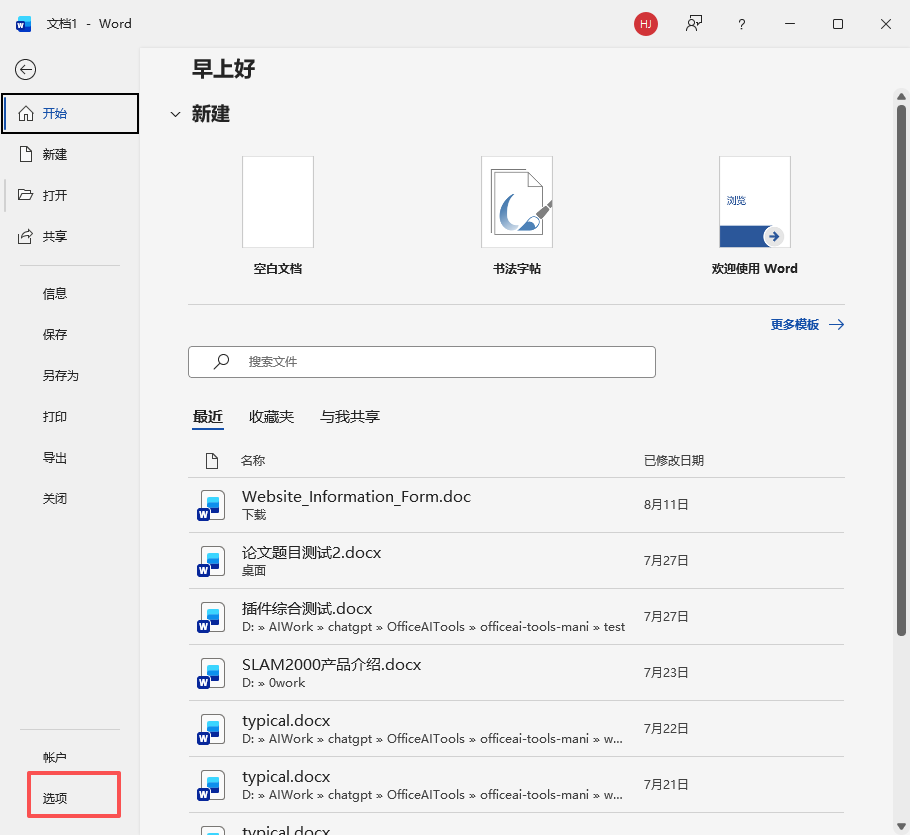Click the arrow next to 更多模板
Screen dimensions: 910x835
tap(836, 324)
